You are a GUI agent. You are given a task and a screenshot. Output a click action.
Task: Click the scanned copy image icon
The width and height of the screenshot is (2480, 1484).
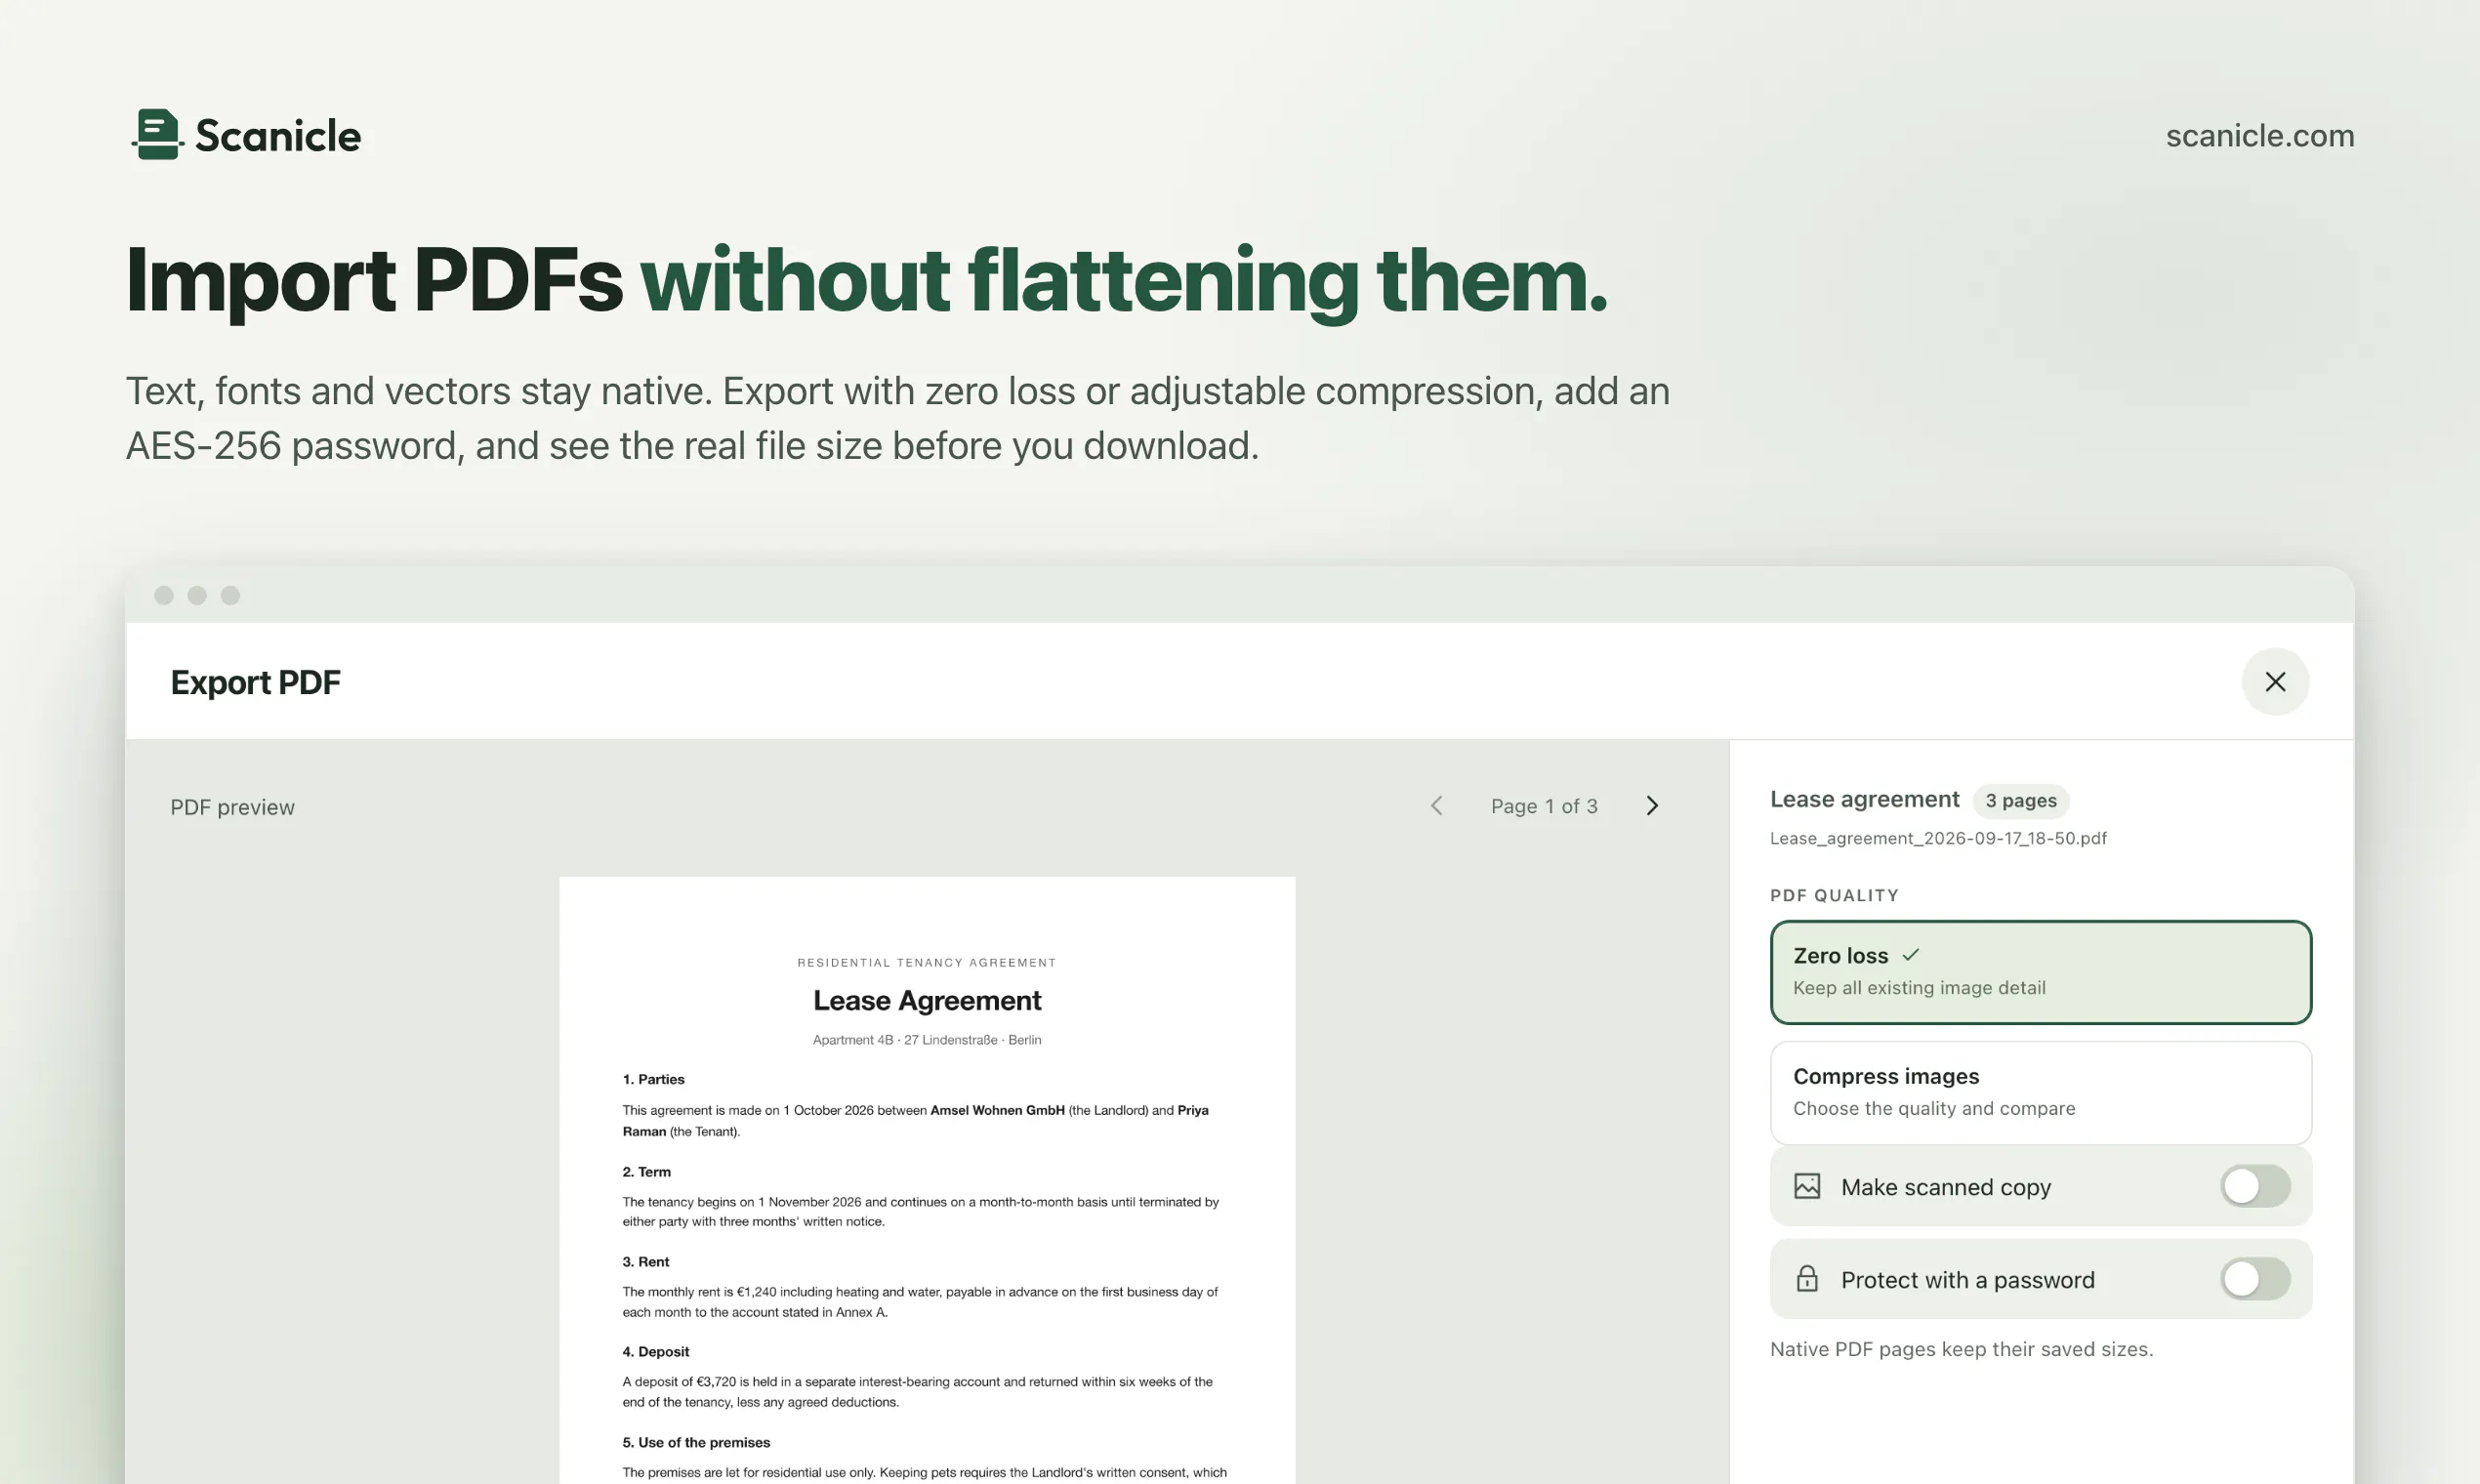pos(1807,1186)
